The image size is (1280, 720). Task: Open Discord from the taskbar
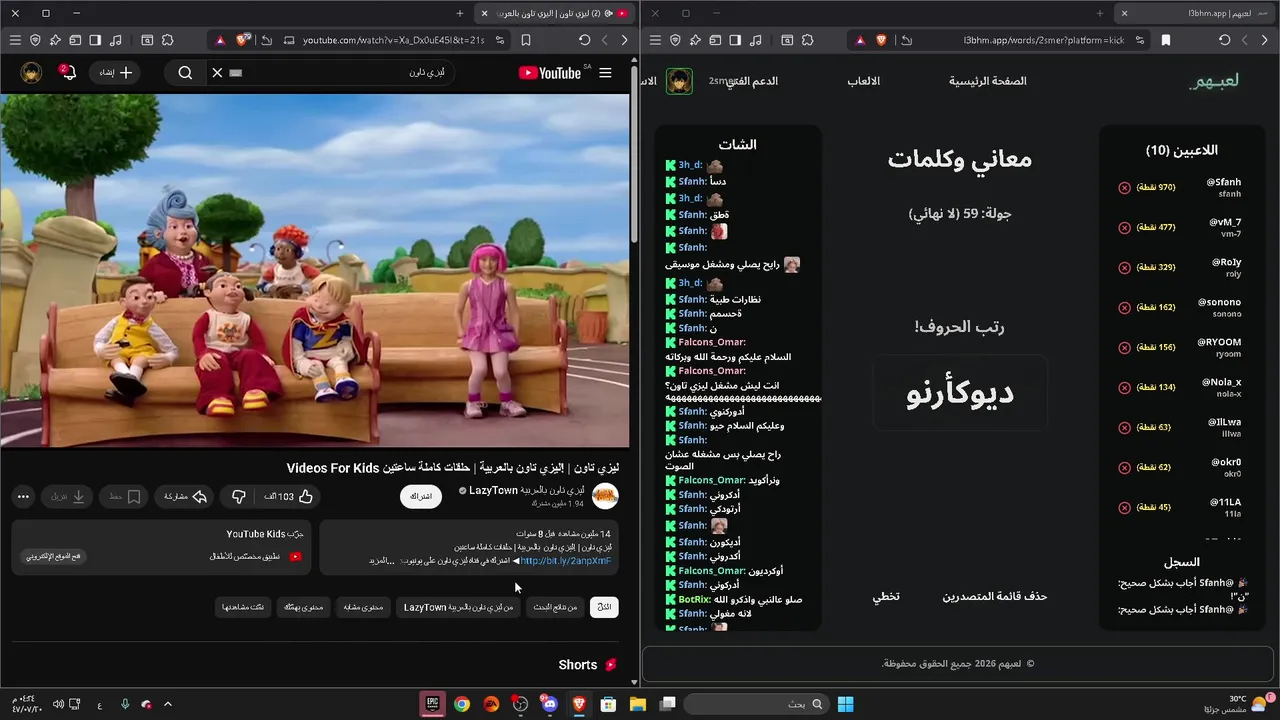pos(549,704)
